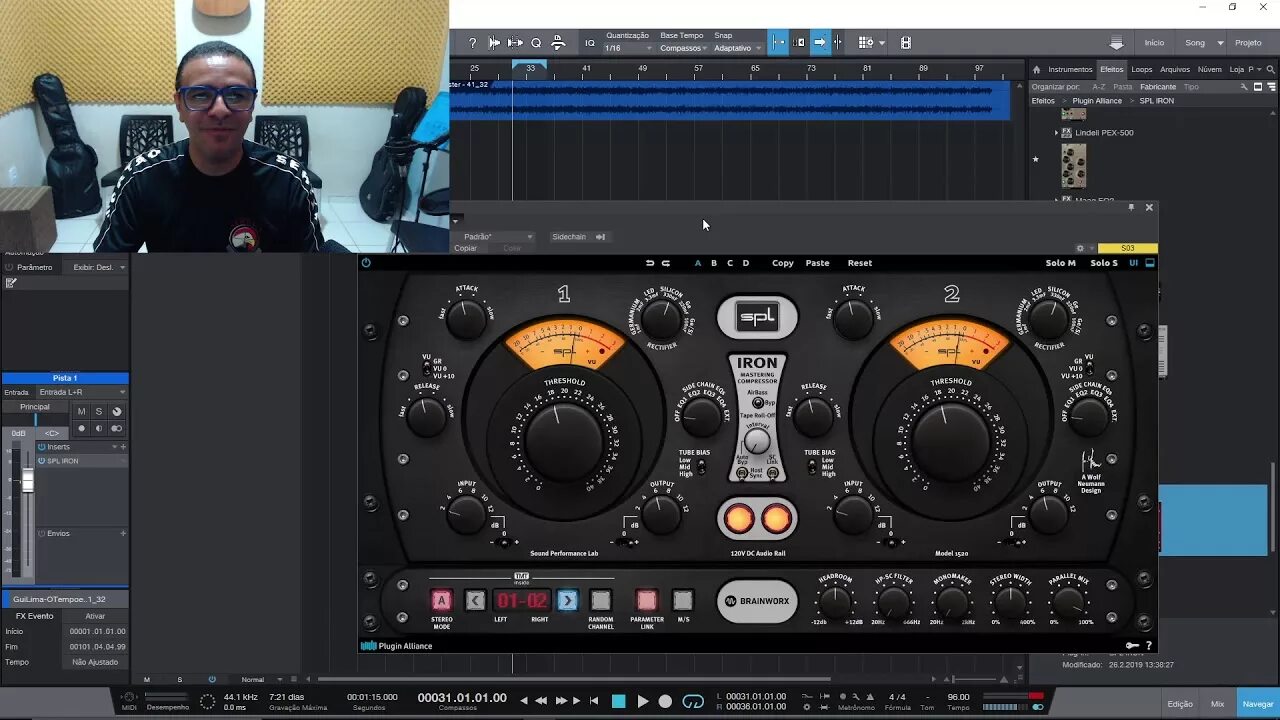This screenshot has width=1280, height=720.
Task: Click the record button in transport
Action: tap(666, 702)
